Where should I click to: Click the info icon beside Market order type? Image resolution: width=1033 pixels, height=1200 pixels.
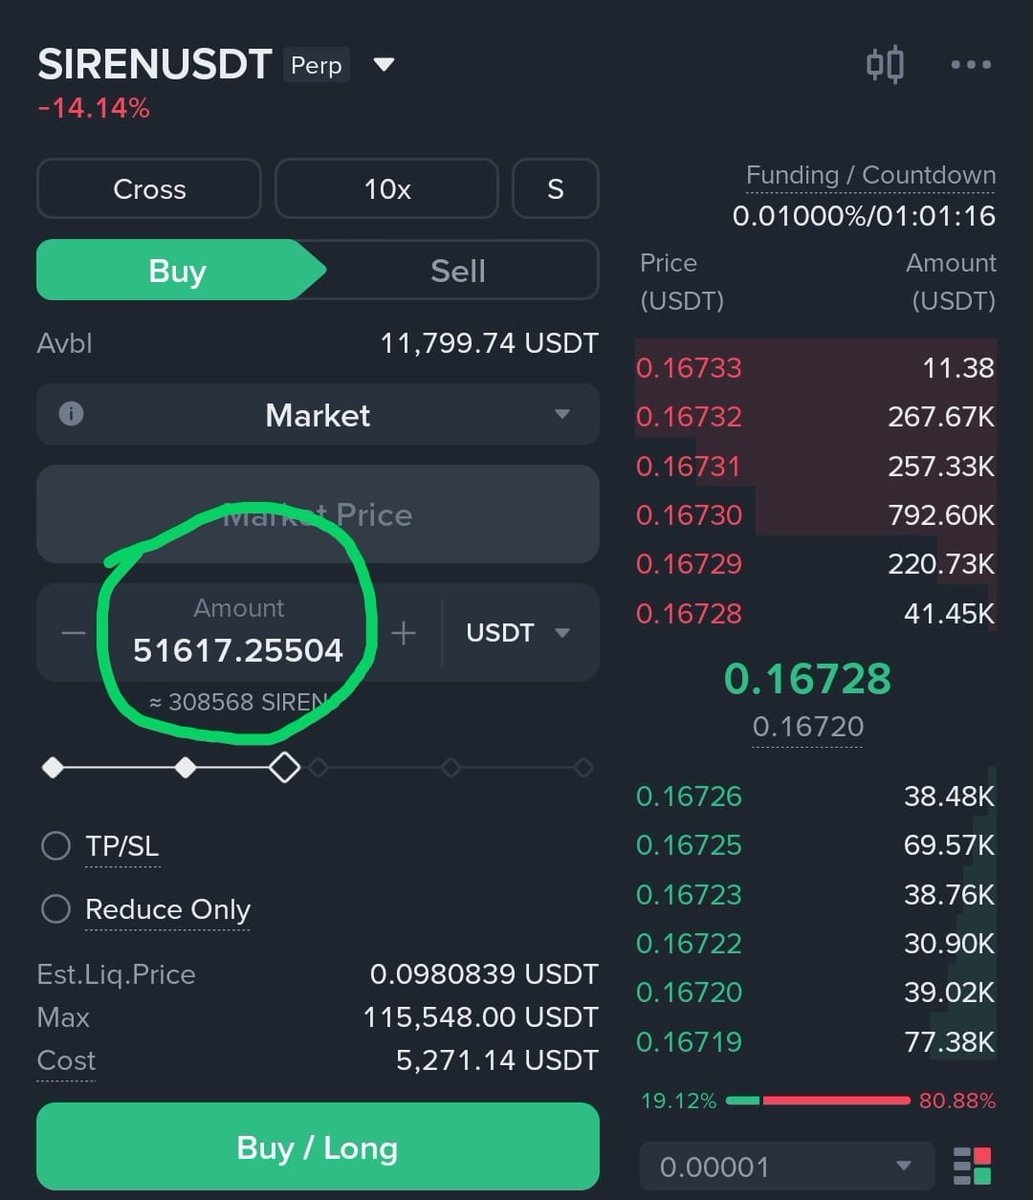tap(70, 414)
